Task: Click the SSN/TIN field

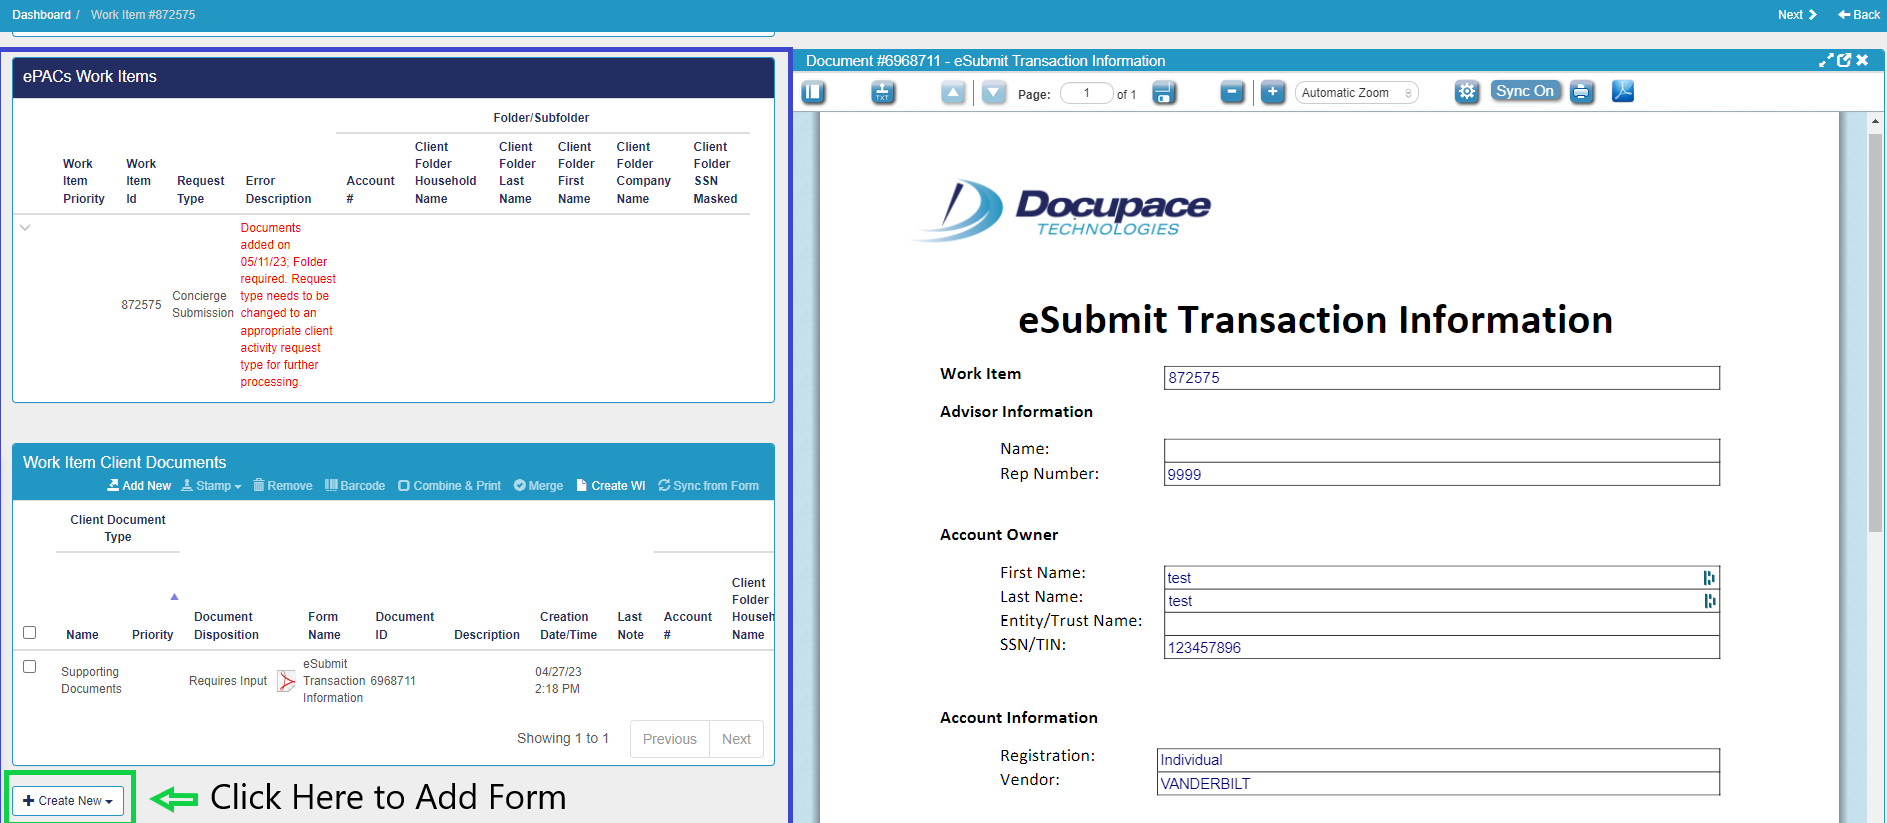Action: [1441, 647]
